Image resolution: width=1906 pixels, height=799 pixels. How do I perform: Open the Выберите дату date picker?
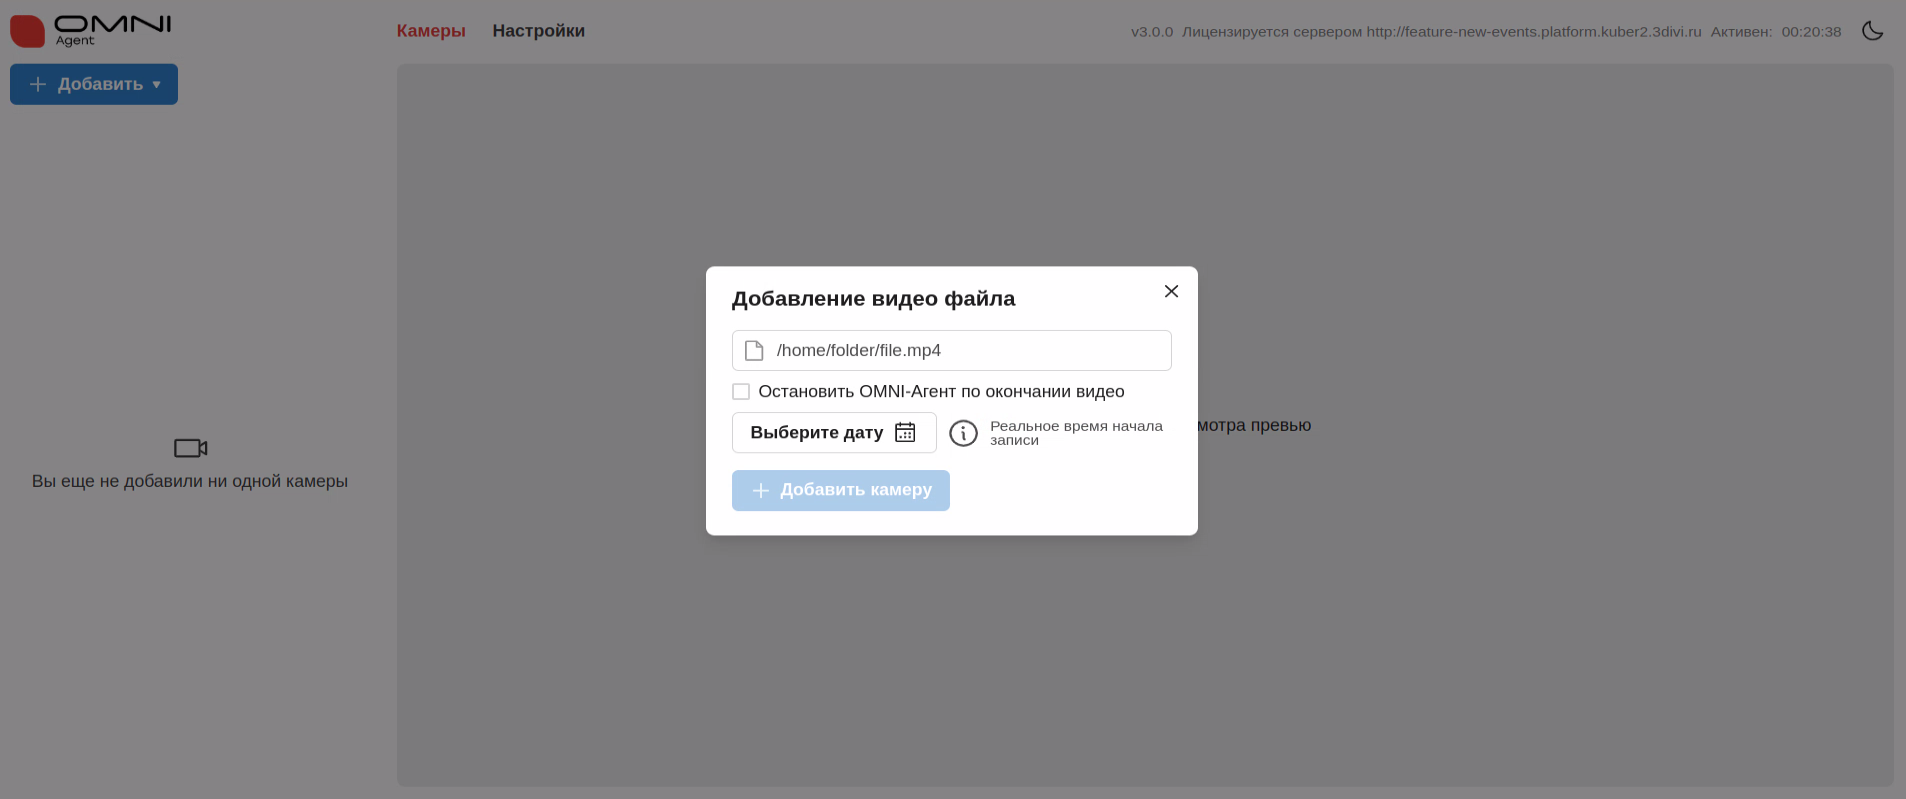click(817, 432)
